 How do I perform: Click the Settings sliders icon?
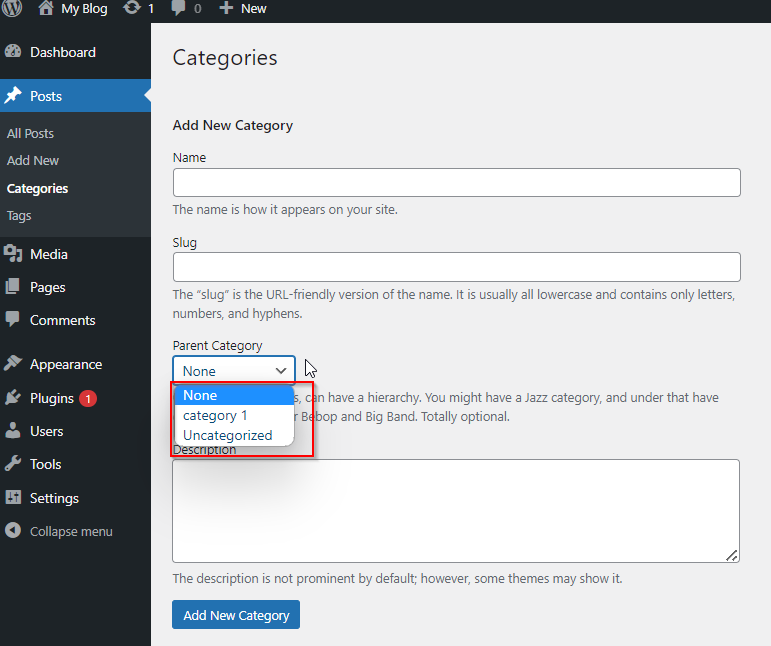point(13,497)
